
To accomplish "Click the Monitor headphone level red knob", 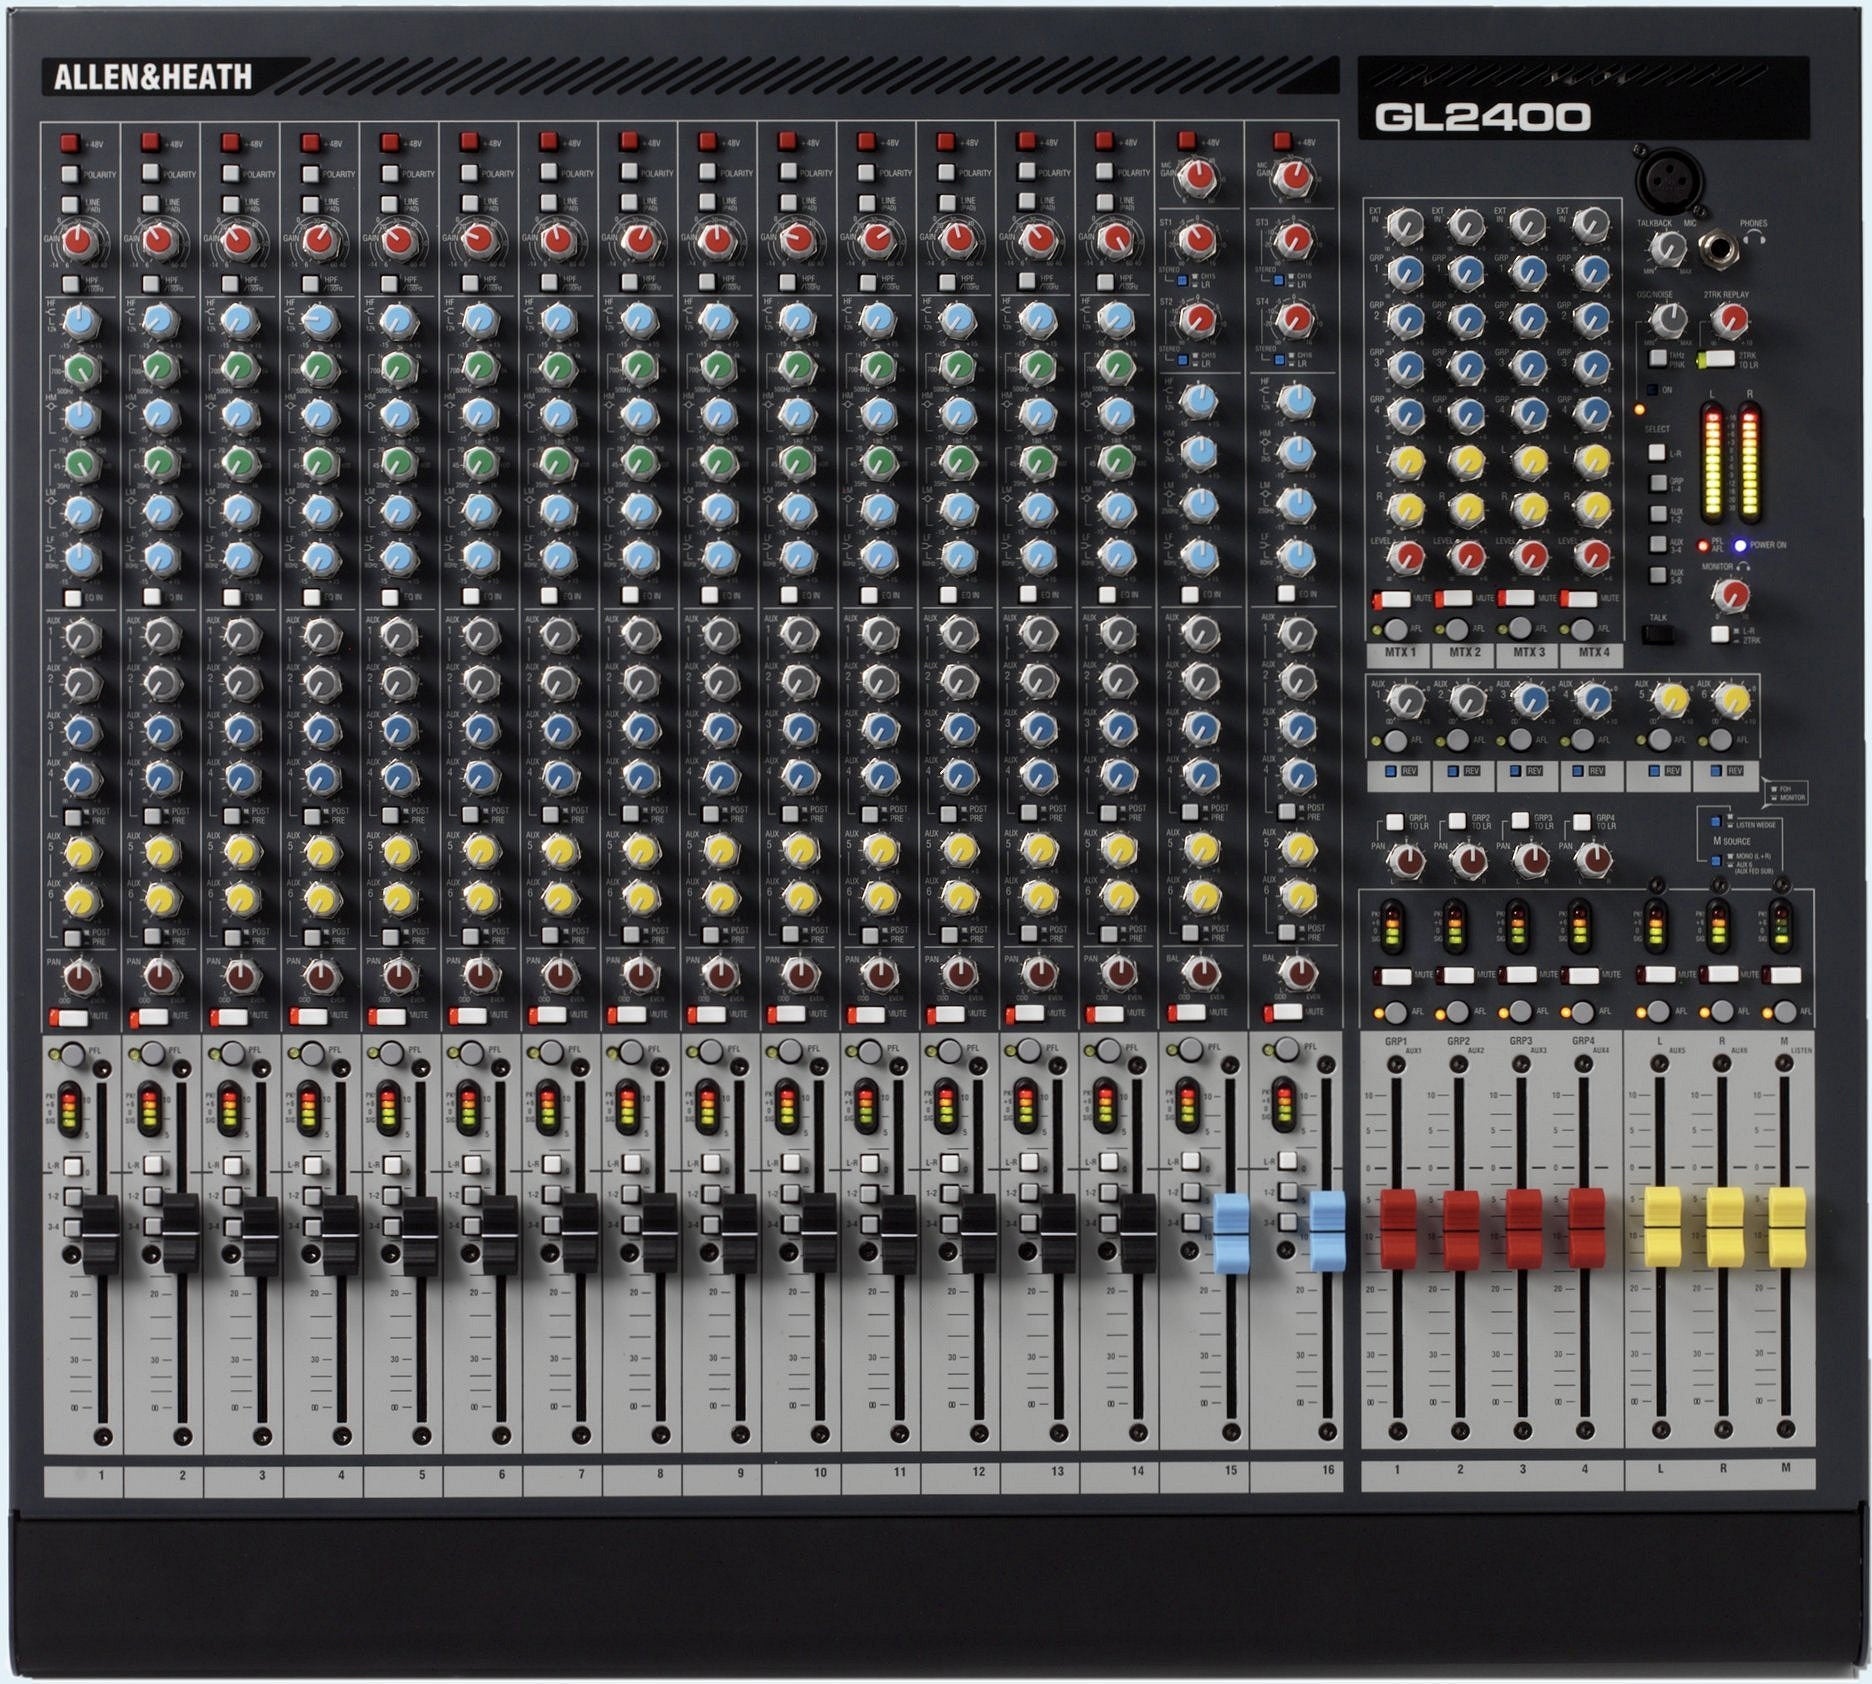I will [1731, 595].
